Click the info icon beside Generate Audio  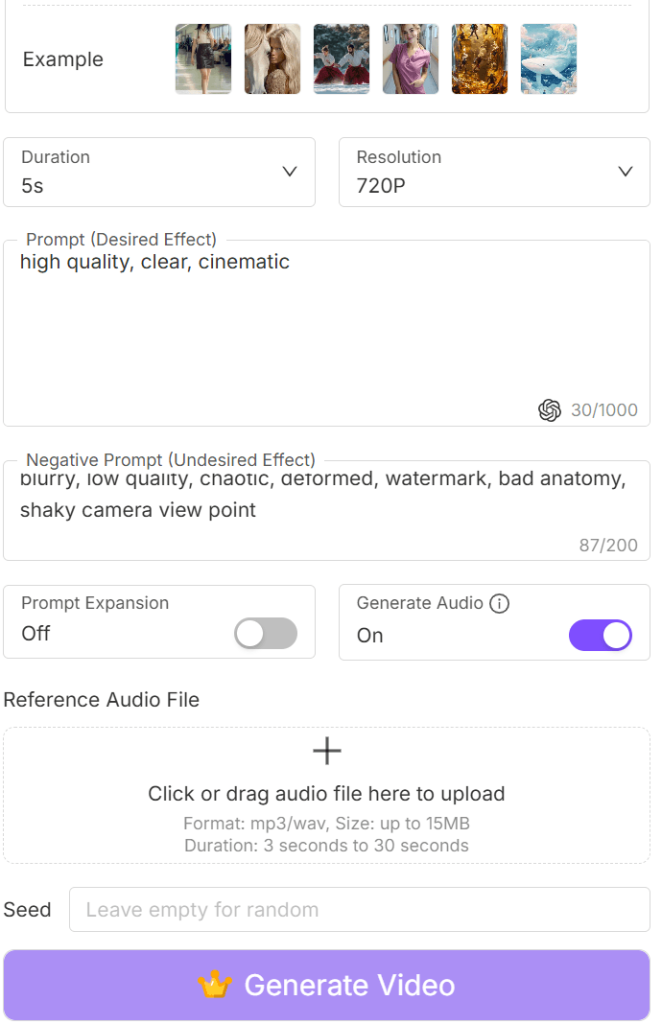click(x=499, y=603)
